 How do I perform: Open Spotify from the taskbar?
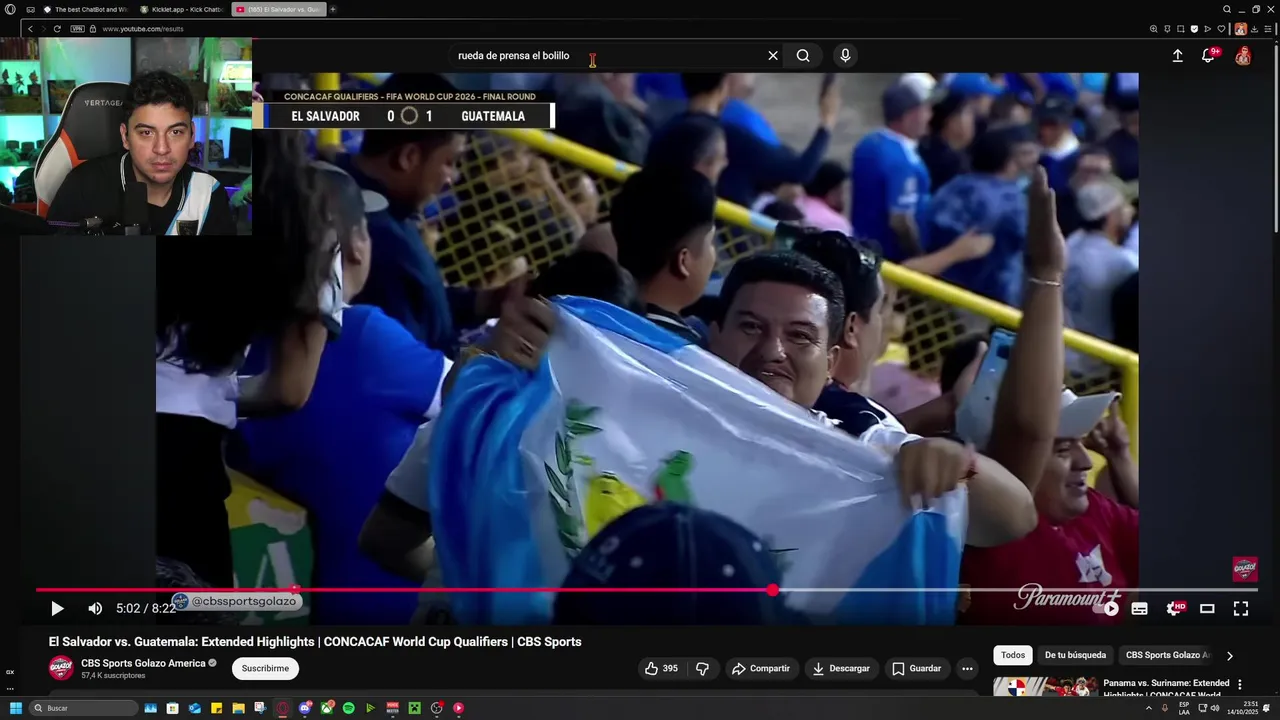[348, 708]
